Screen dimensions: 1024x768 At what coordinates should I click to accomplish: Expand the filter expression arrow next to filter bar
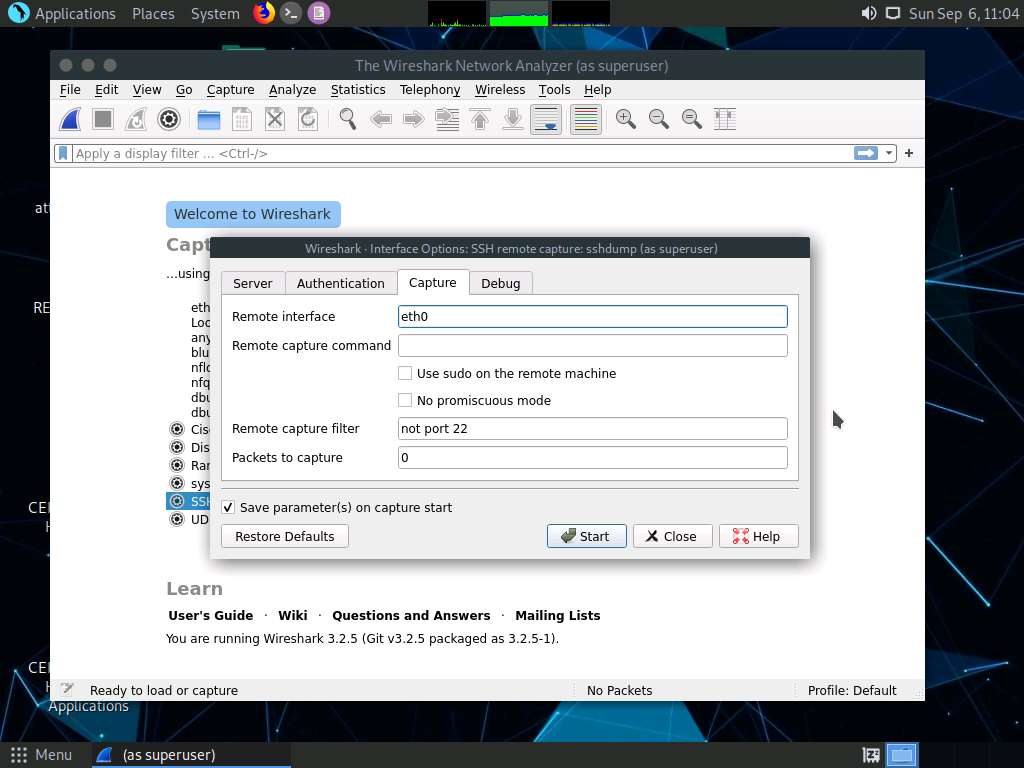pyautogui.click(x=889, y=153)
